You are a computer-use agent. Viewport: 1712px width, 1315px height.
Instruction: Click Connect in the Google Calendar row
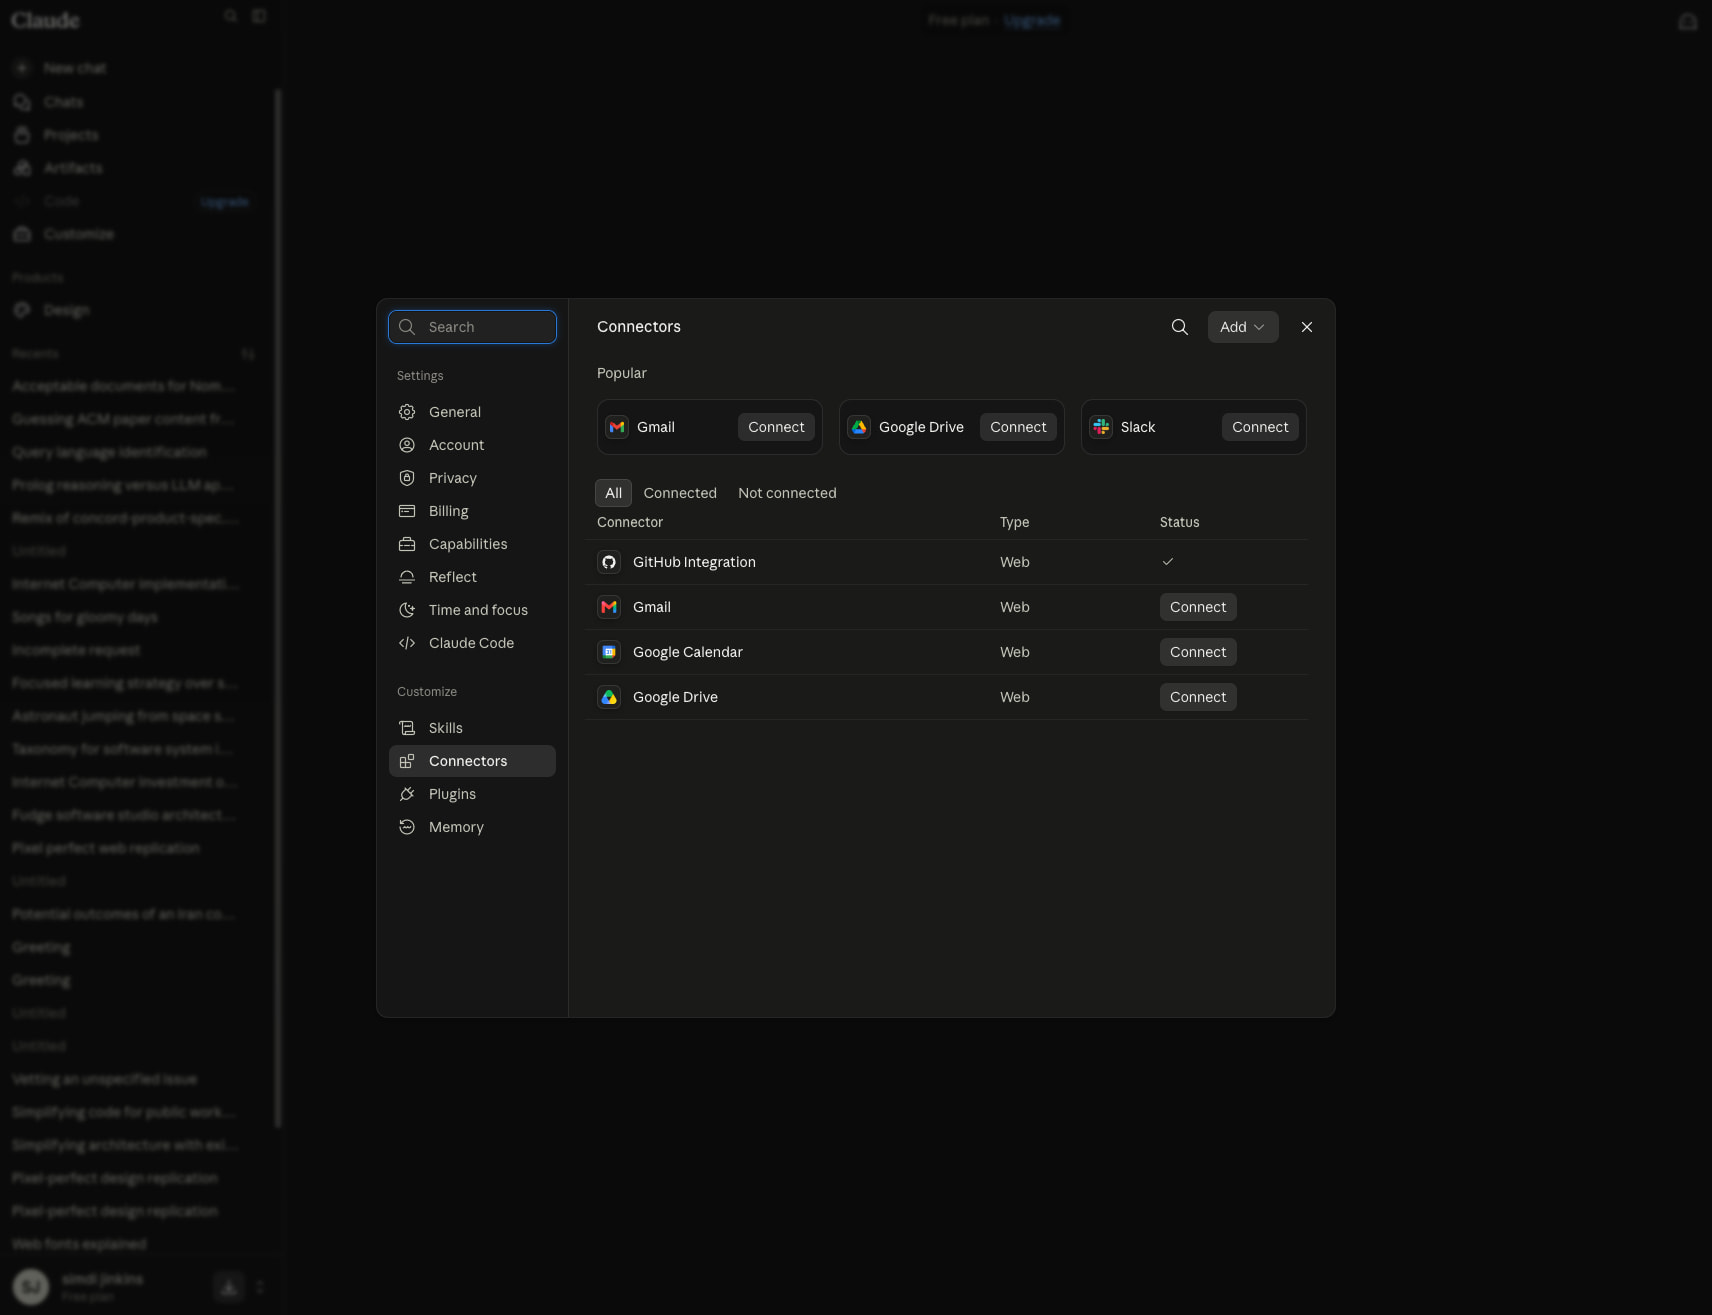click(1198, 652)
